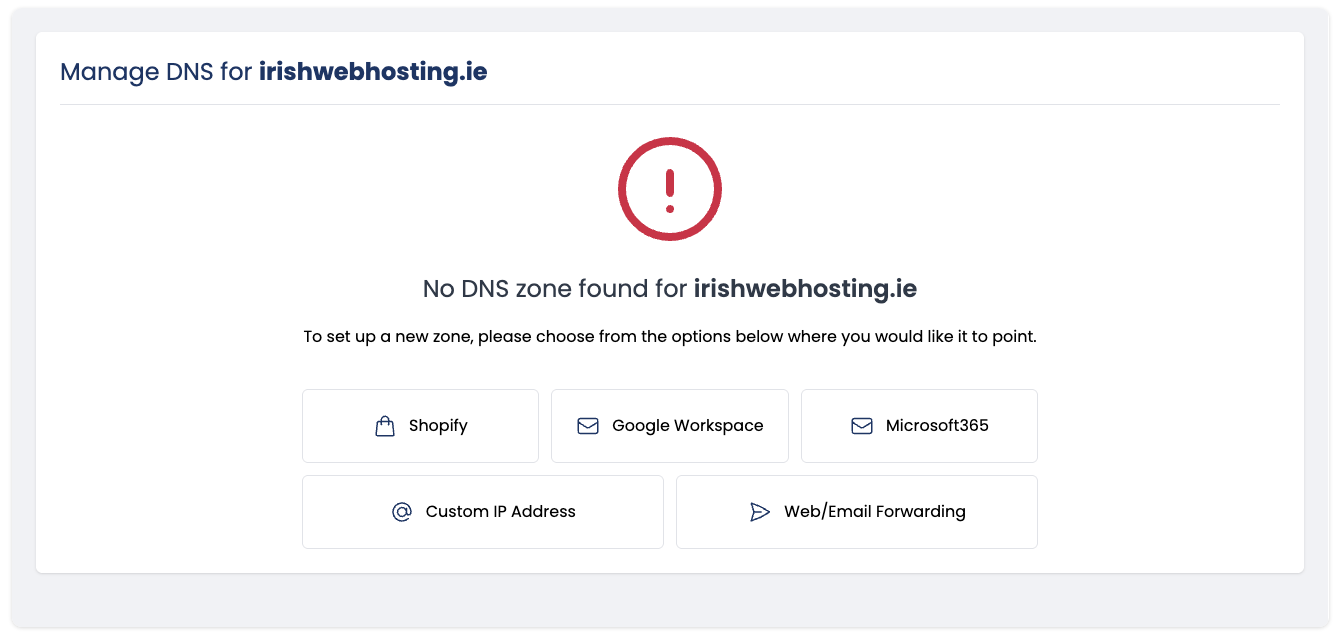
Task: Click the red exclamation warning icon
Action: tap(670, 189)
